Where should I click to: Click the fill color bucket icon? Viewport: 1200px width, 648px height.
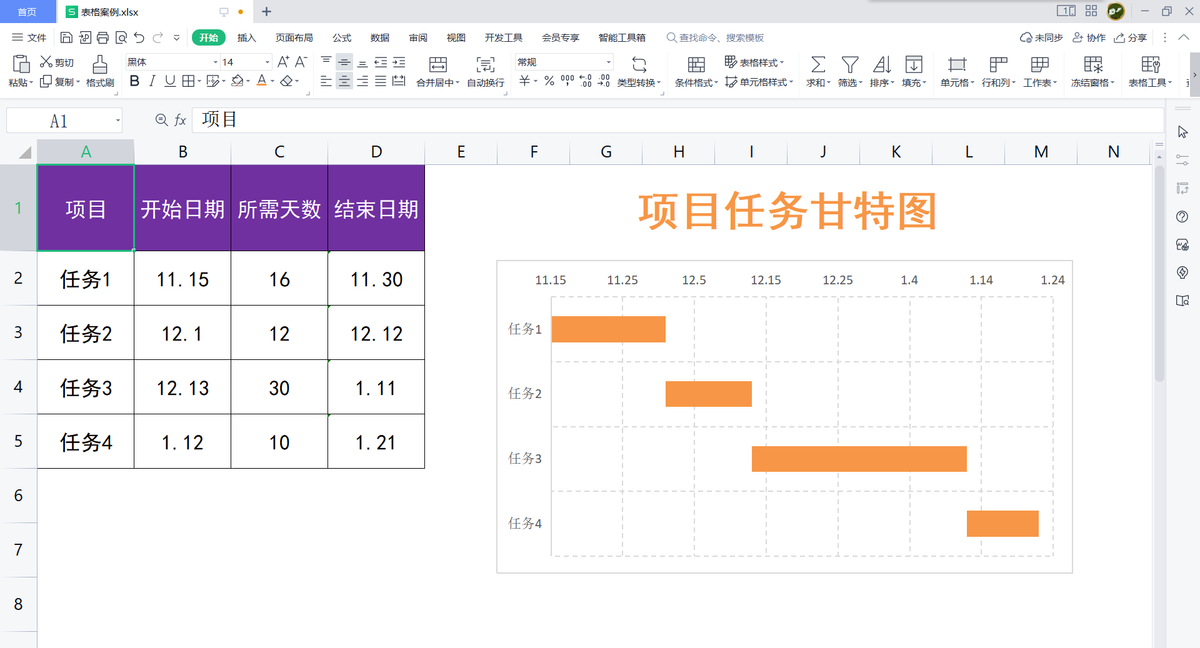point(236,81)
